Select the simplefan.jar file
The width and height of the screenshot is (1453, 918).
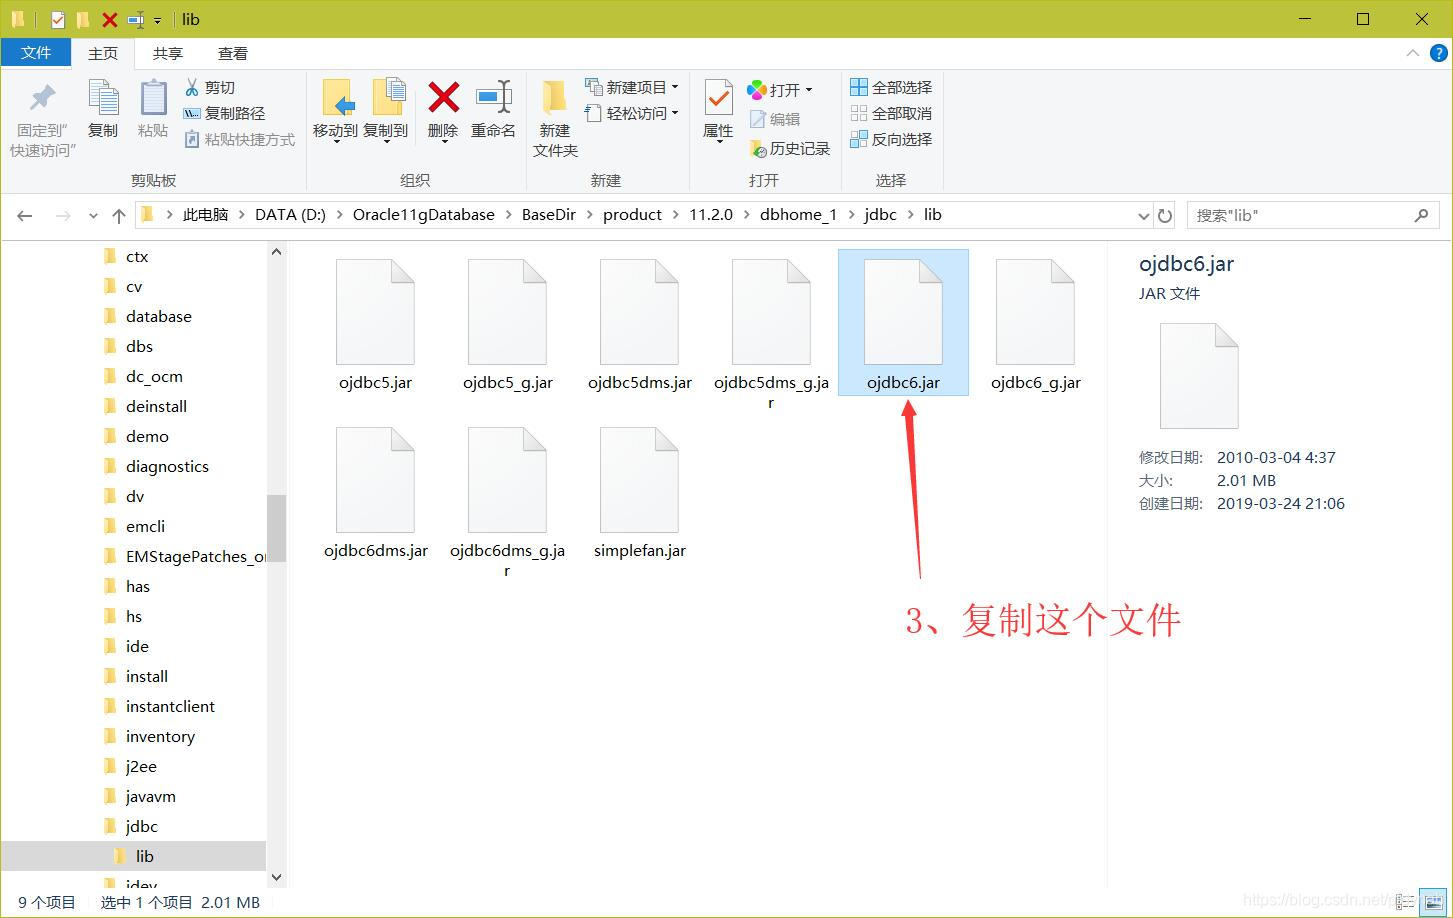pyautogui.click(x=639, y=494)
